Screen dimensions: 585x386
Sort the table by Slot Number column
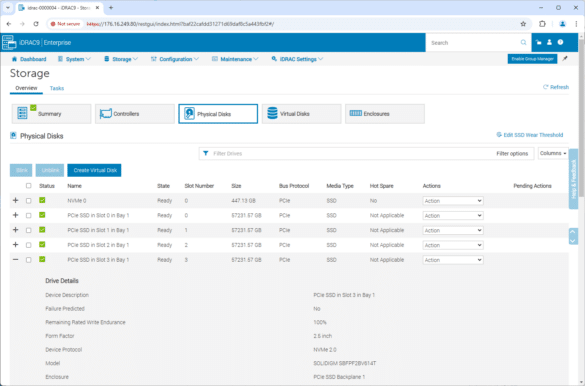coord(199,186)
